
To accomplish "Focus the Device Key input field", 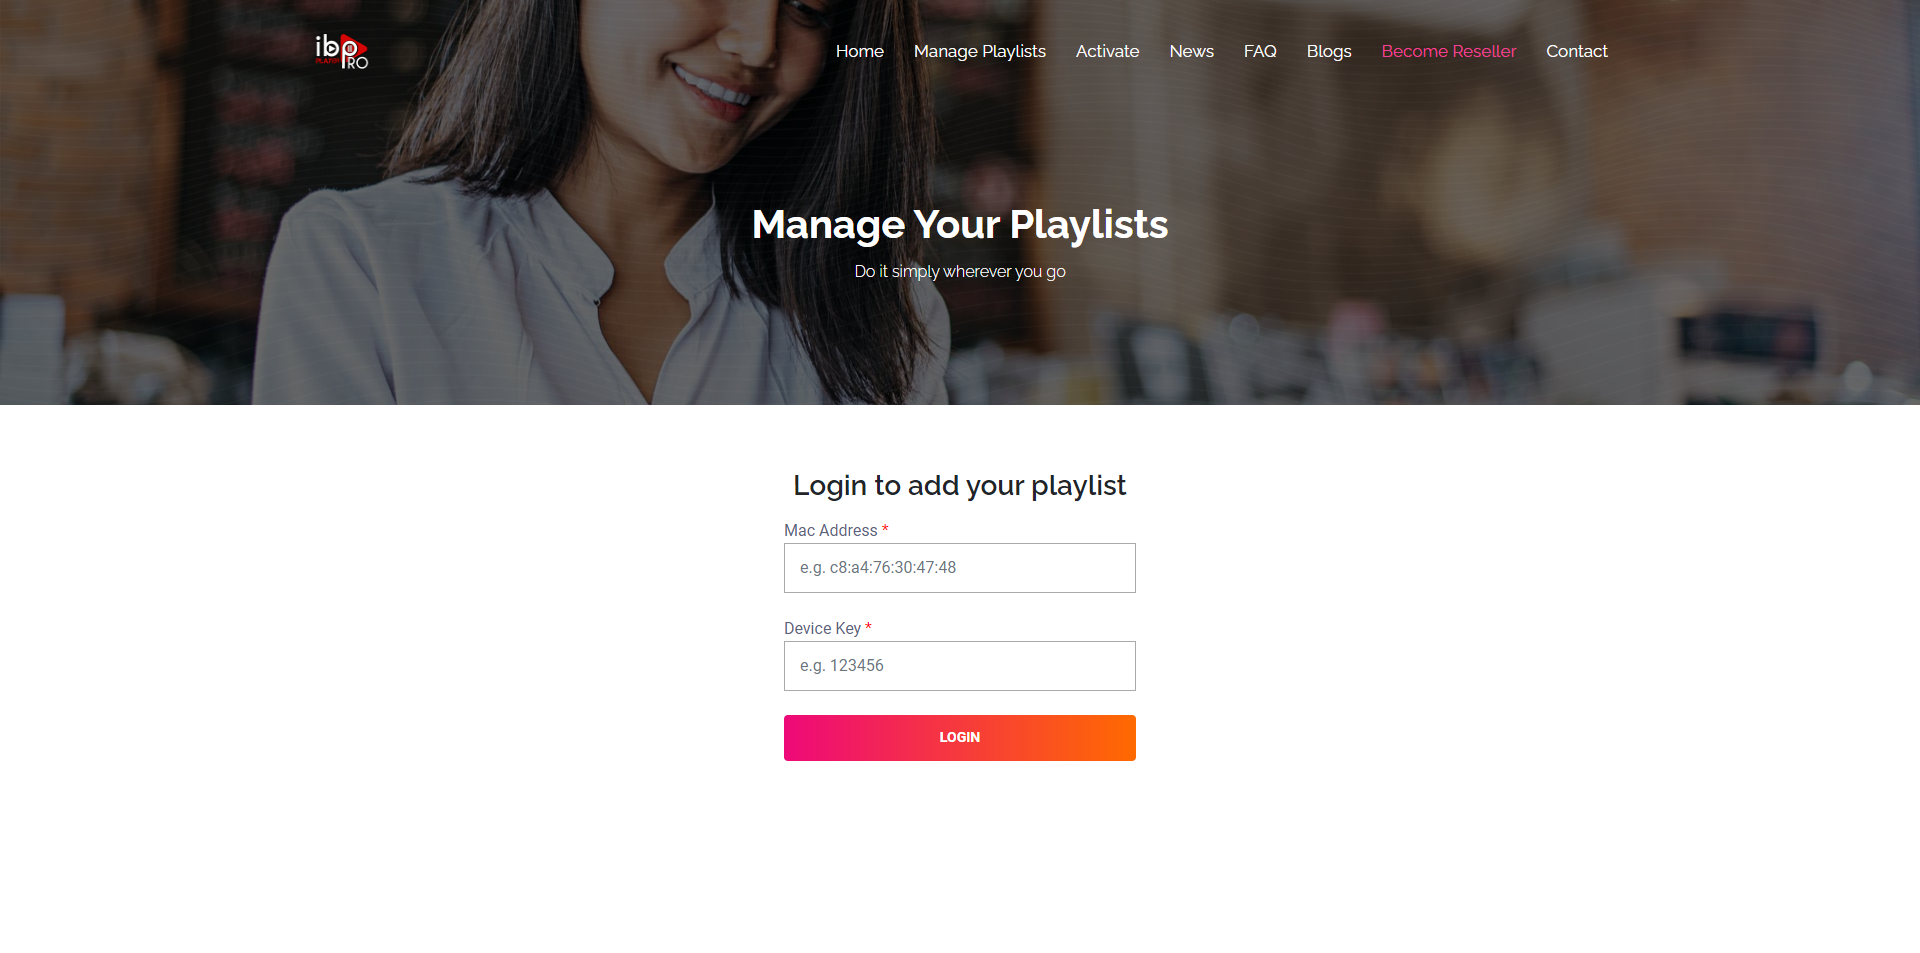I will 960,666.
